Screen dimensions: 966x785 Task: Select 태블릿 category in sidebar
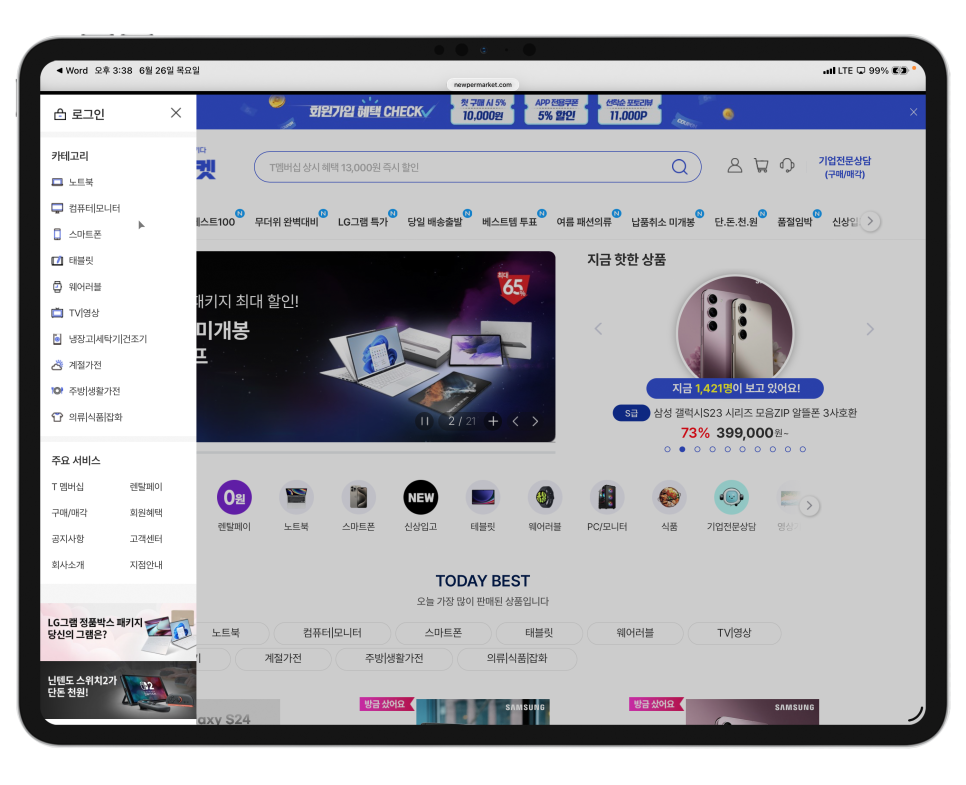[72, 261]
